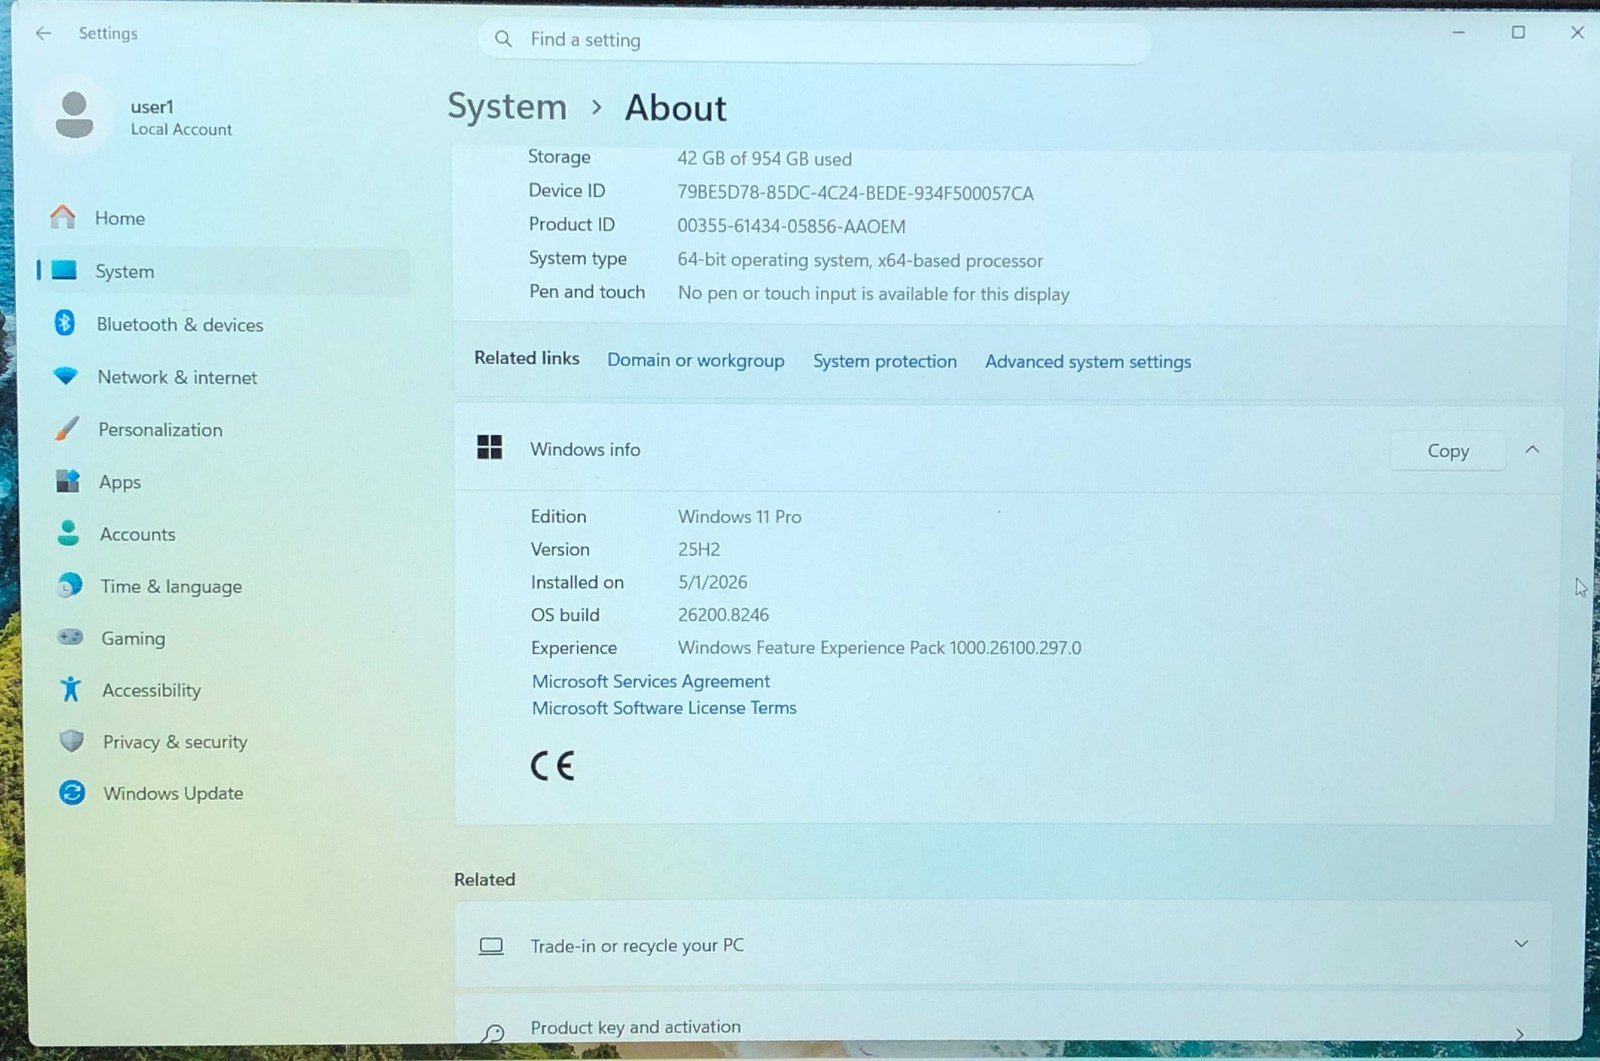Maximize the Settings window
The height and width of the screenshot is (1061, 1600).
click(1518, 32)
